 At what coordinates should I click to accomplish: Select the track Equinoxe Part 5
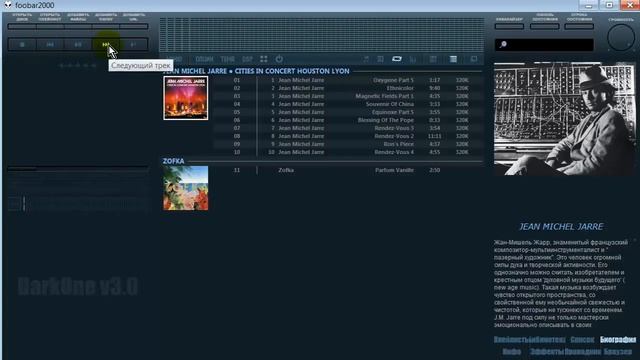coord(347,112)
